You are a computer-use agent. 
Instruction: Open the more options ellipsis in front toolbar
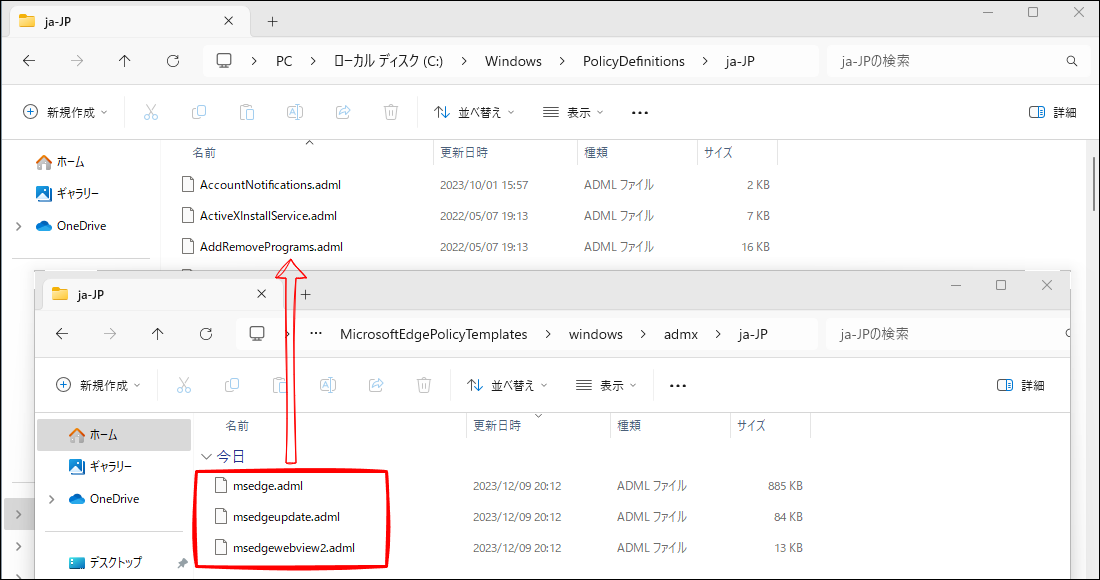(677, 385)
